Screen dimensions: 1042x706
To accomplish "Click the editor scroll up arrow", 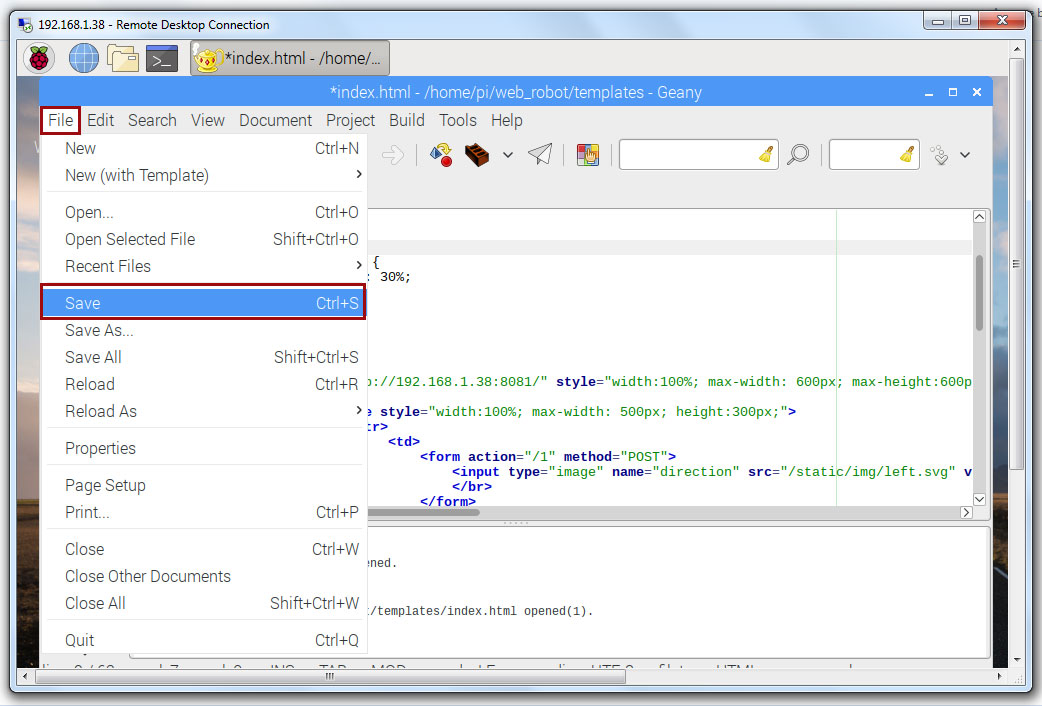I will (979, 217).
